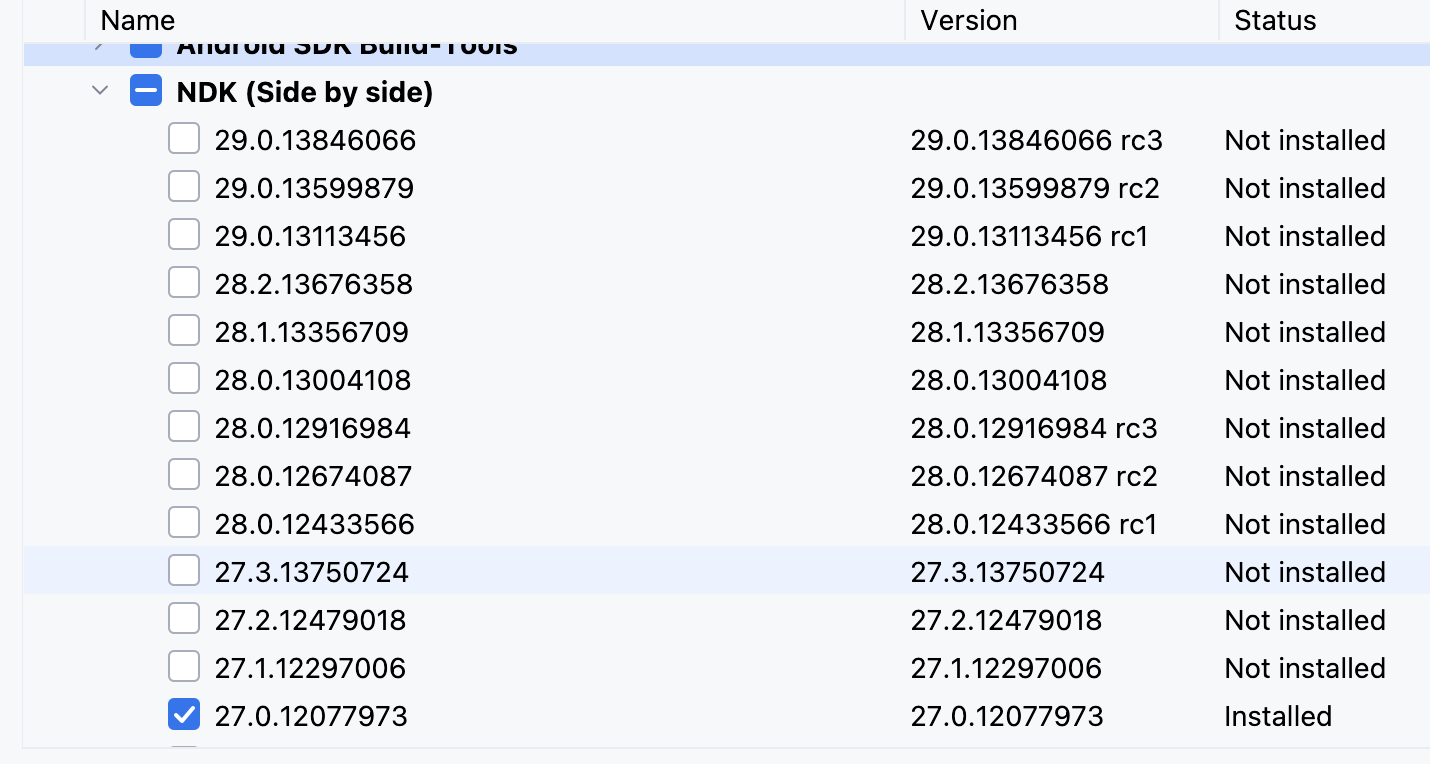The image size is (1430, 764).
Task: Click the 28.2.13676358 name label
Action: [314, 284]
